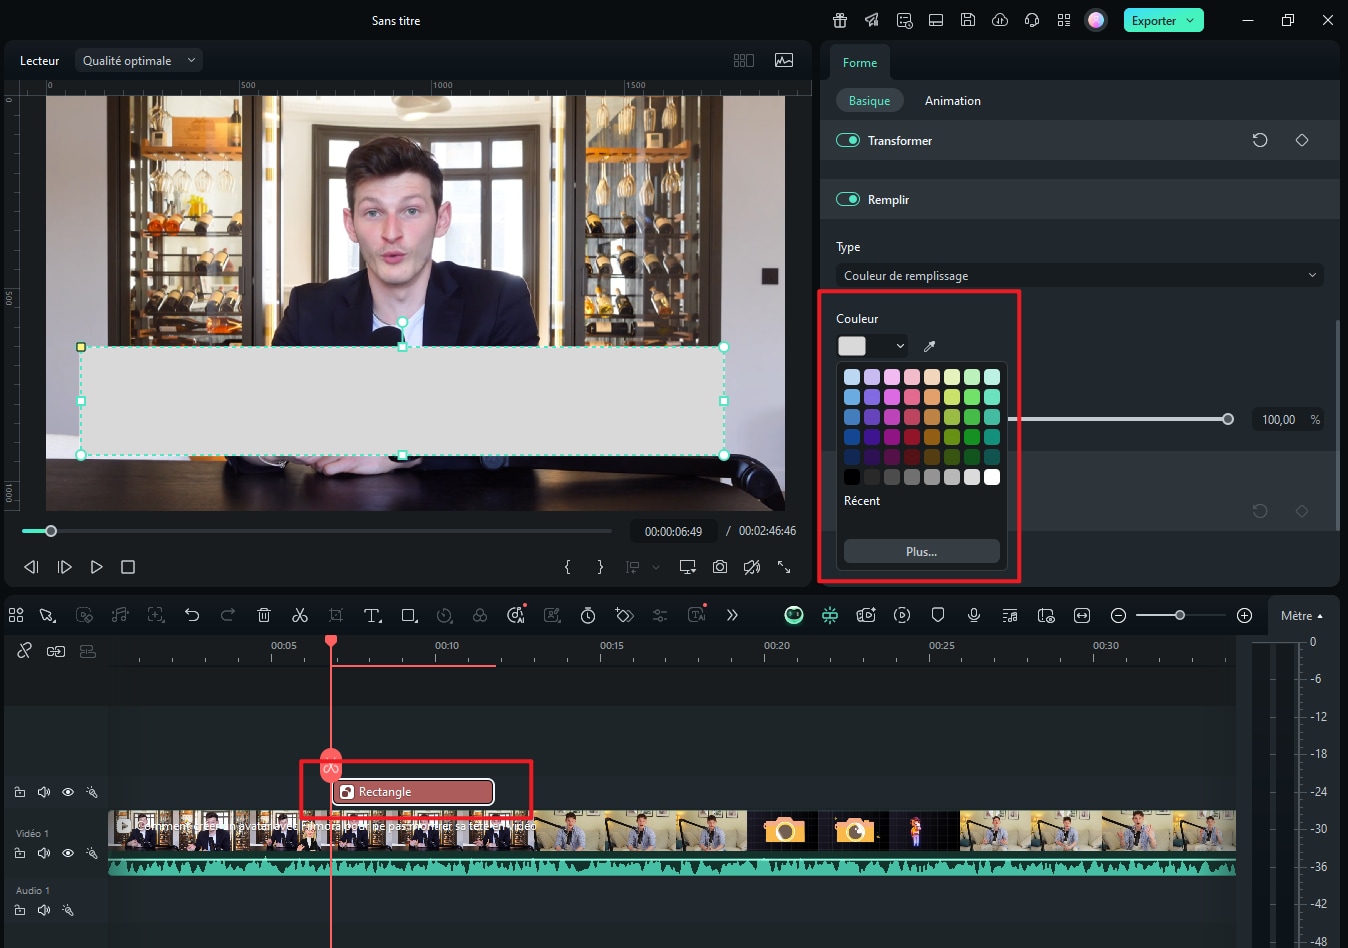Viewport: 1348px width, 948px height.
Task: Click the selection arrow tool in timeline
Action: pos(47,615)
